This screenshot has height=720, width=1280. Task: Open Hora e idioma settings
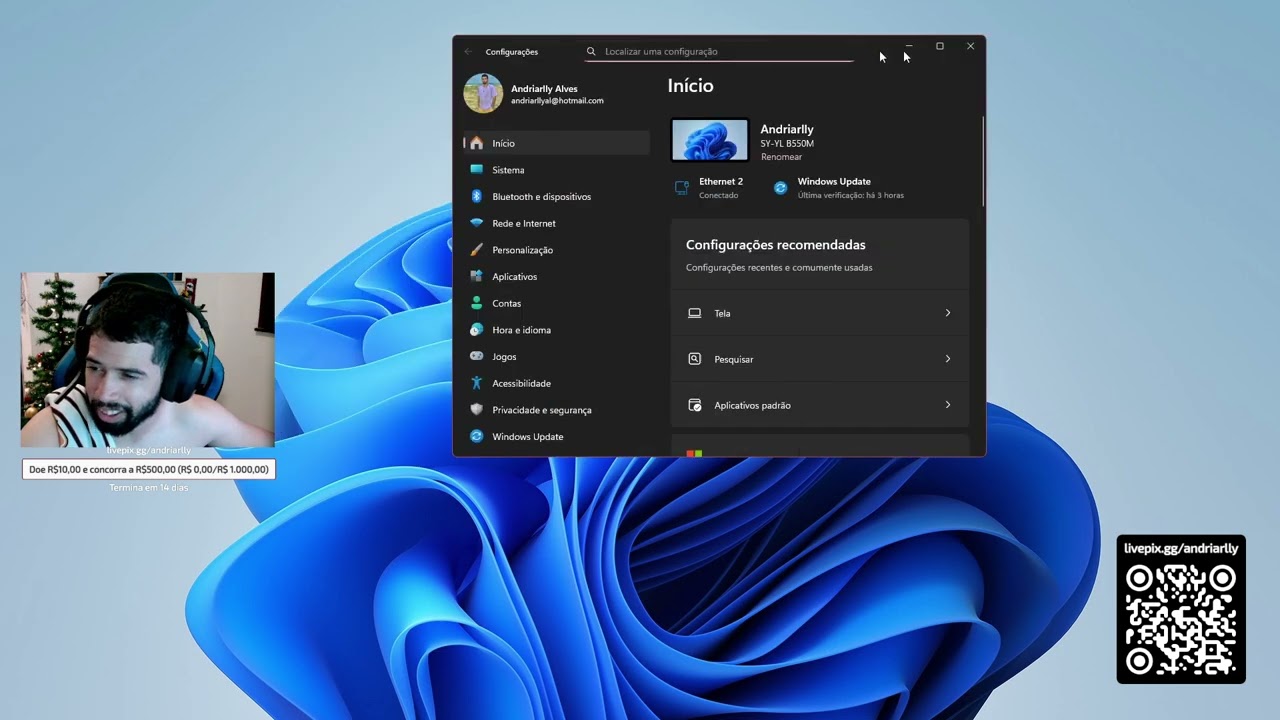[x=557, y=330]
